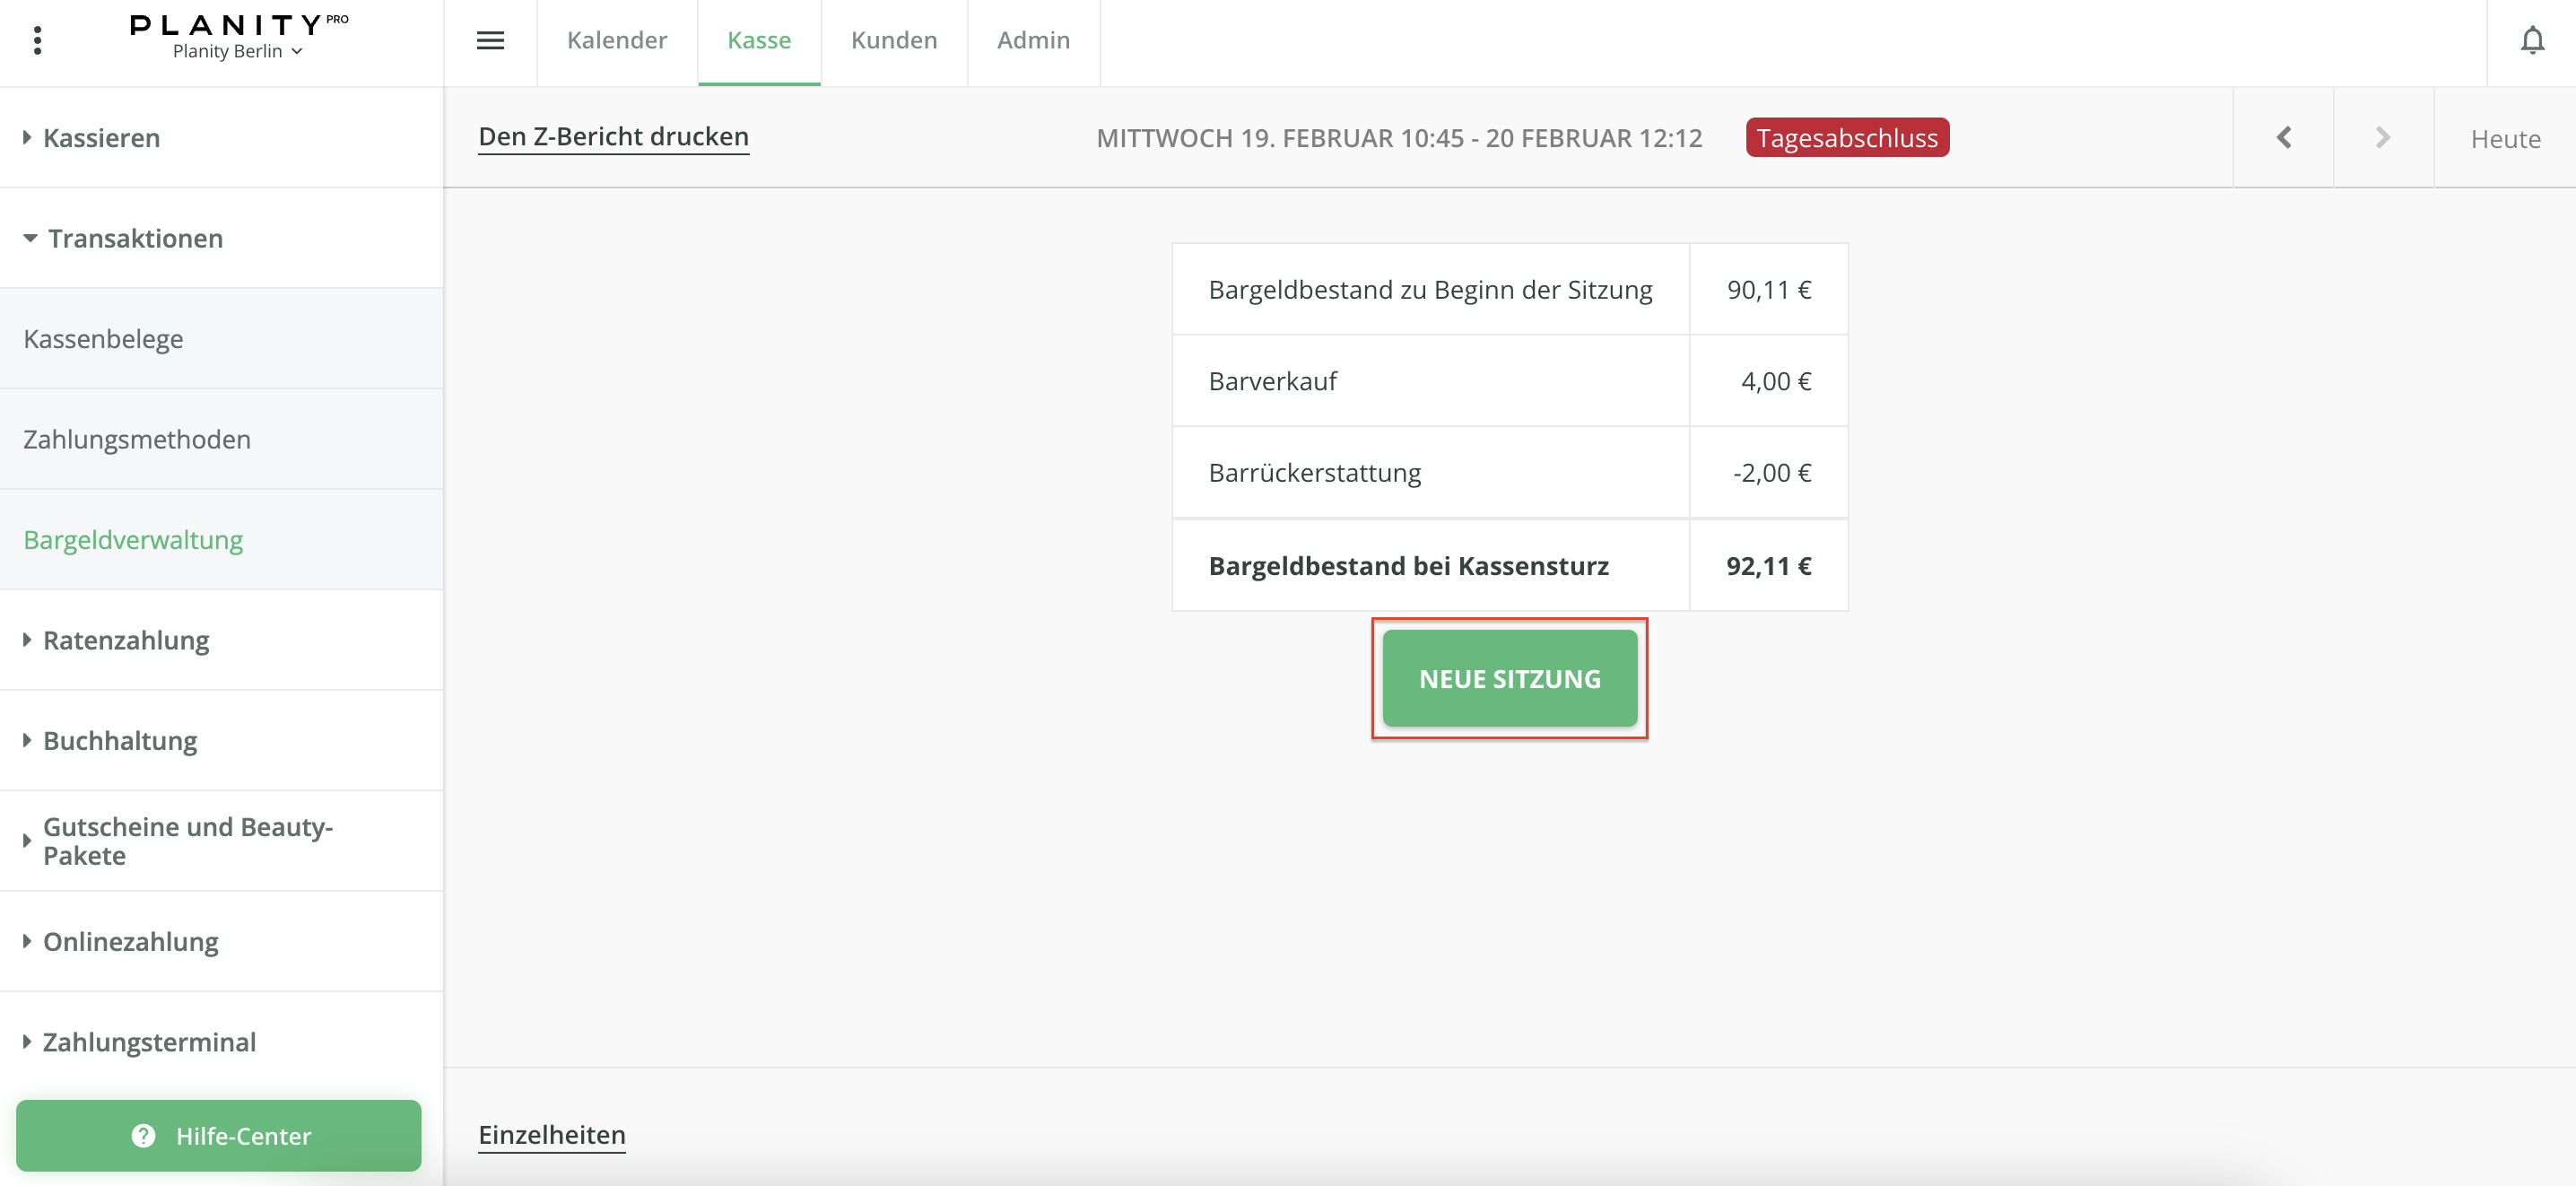
Task: Click the notification bell icon
Action: pyautogui.click(x=2531, y=41)
